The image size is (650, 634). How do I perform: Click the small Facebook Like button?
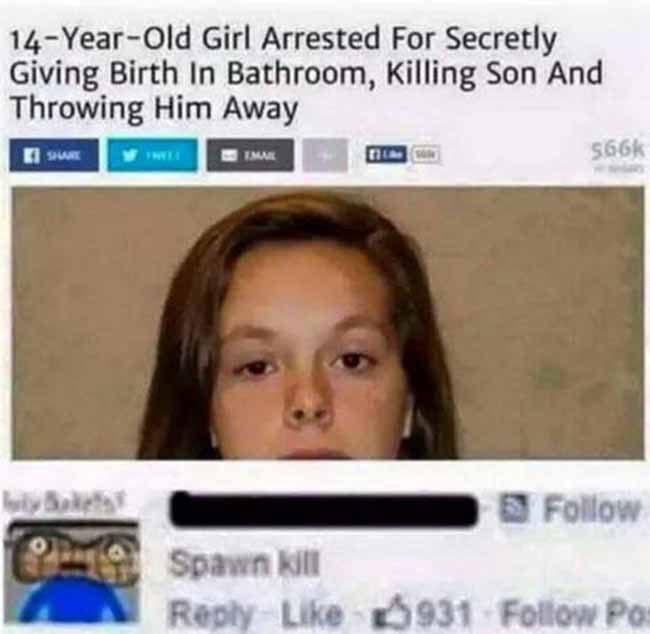point(386,154)
